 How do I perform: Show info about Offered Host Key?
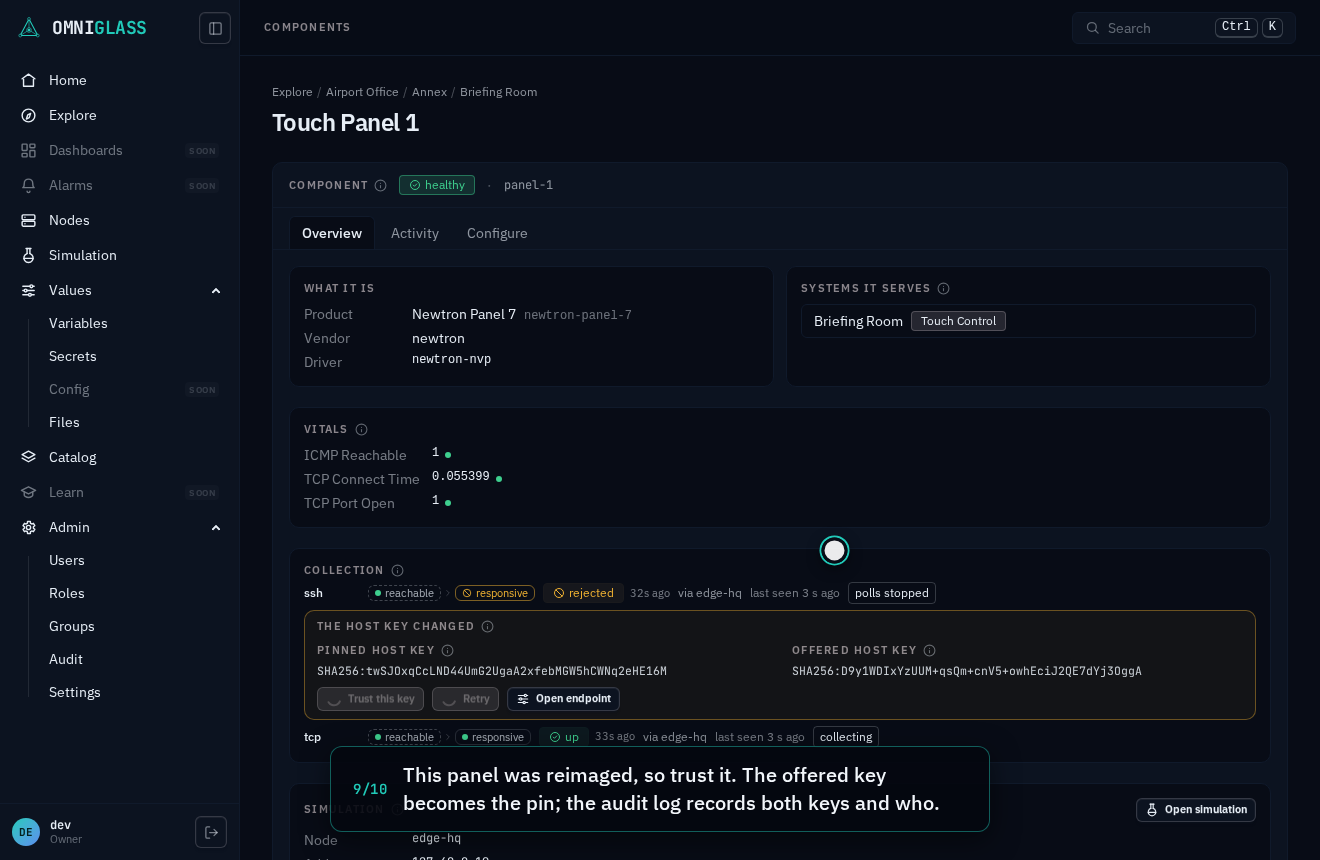929,650
